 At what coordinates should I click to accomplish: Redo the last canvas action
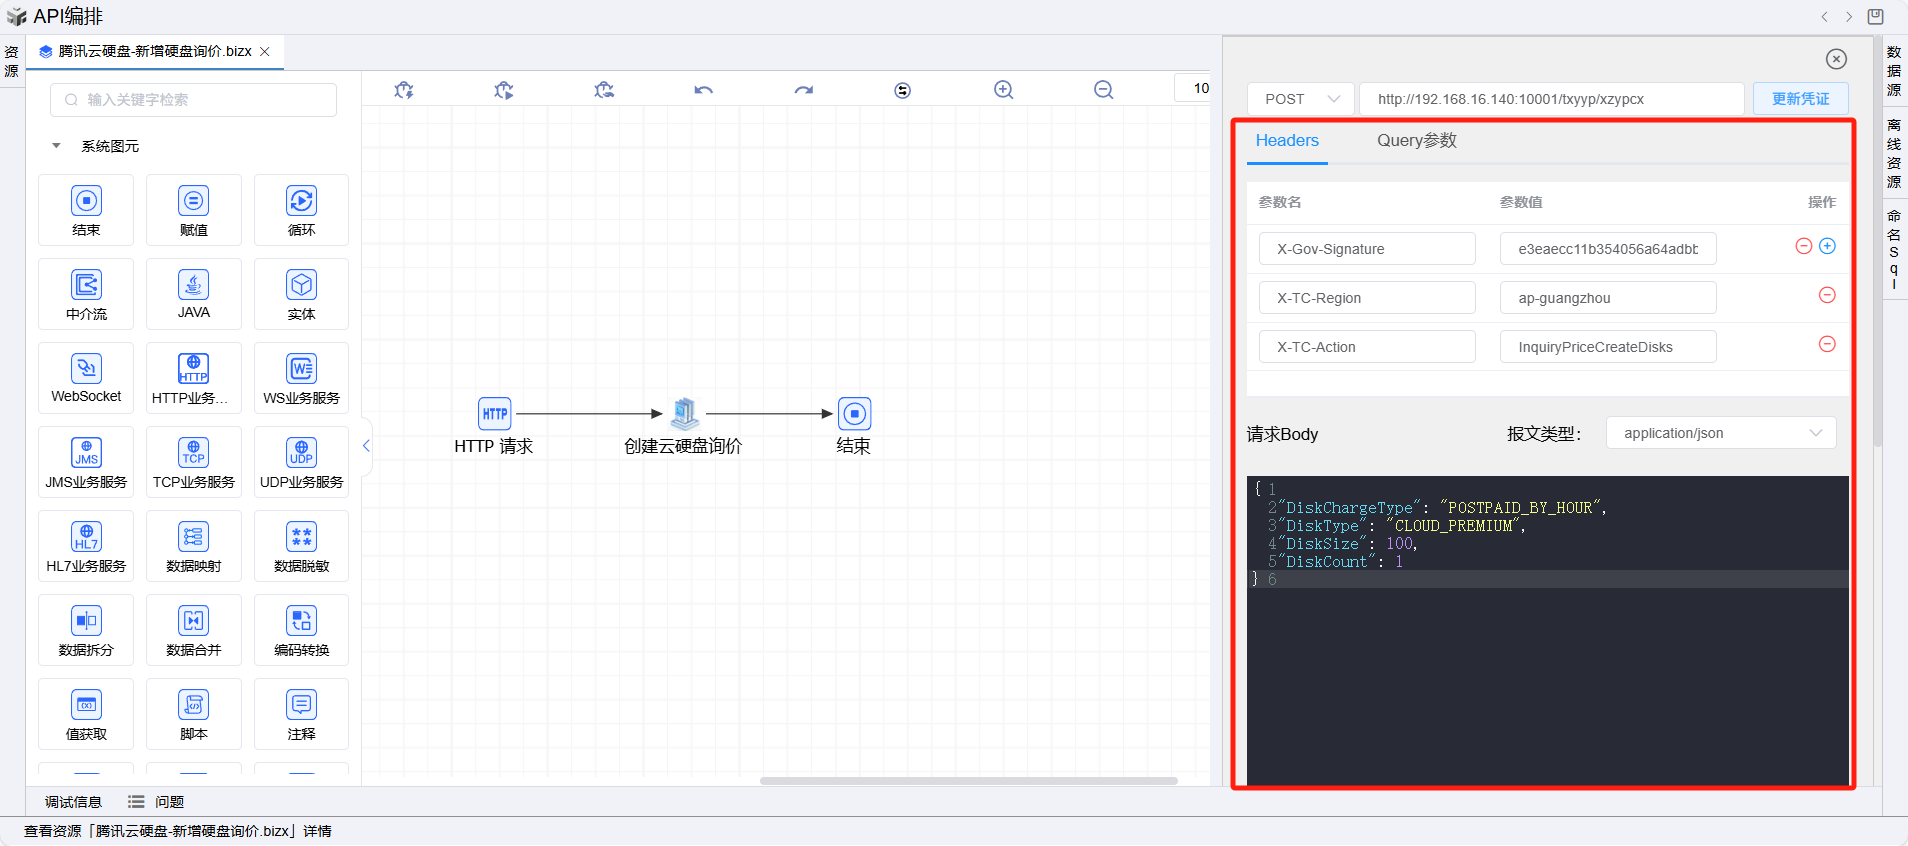pyautogui.click(x=804, y=90)
